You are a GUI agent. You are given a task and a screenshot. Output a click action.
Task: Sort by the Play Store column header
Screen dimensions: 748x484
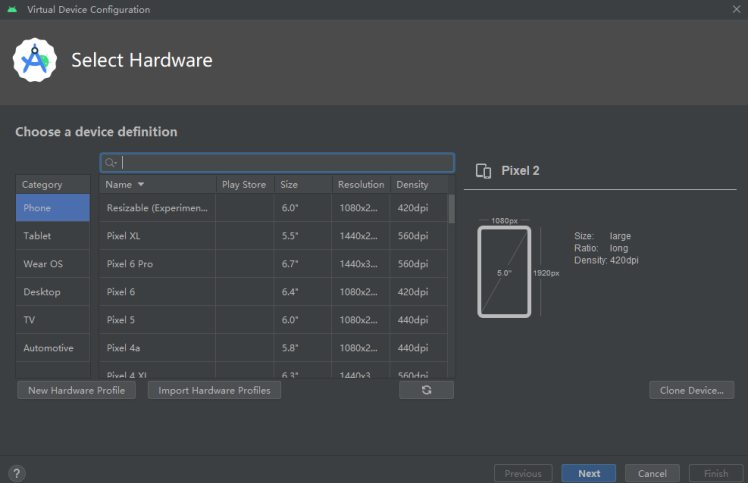coord(244,185)
